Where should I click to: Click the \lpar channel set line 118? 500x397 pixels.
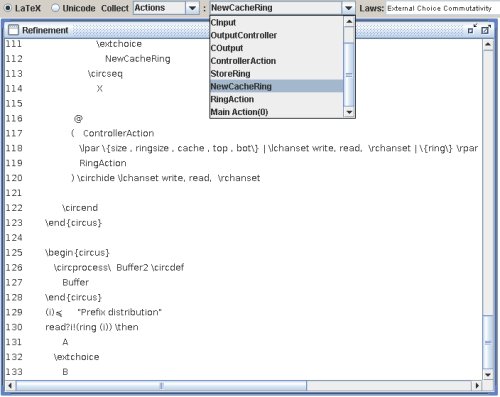[278, 148]
